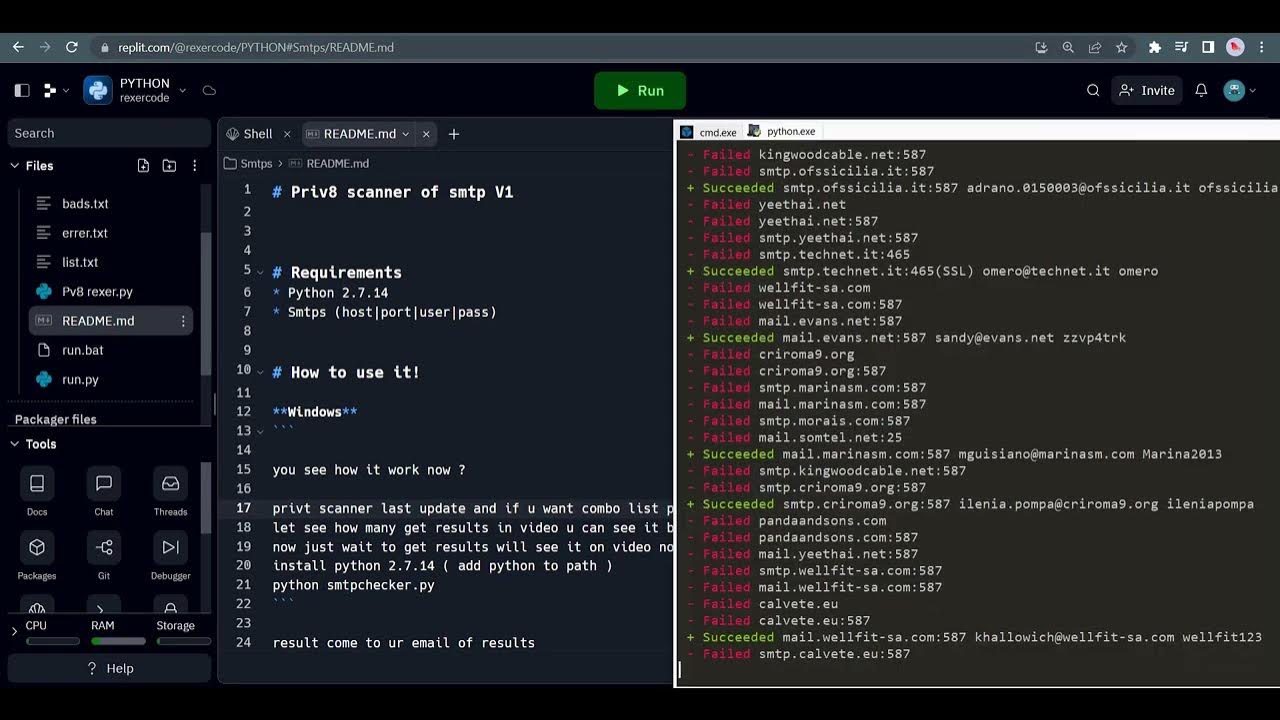Reload the browser page
This screenshot has width=1280, height=720.
(x=72, y=47)
